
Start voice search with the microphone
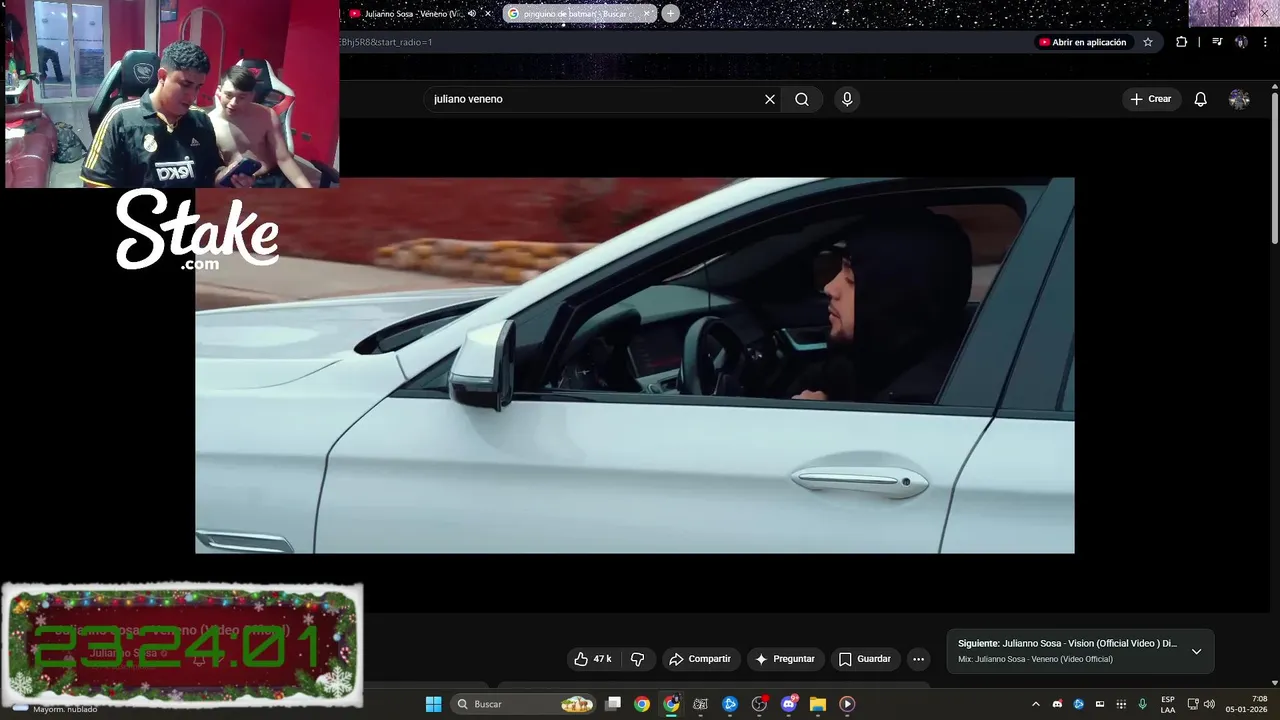pyautogui.click(x=847, y=99)
